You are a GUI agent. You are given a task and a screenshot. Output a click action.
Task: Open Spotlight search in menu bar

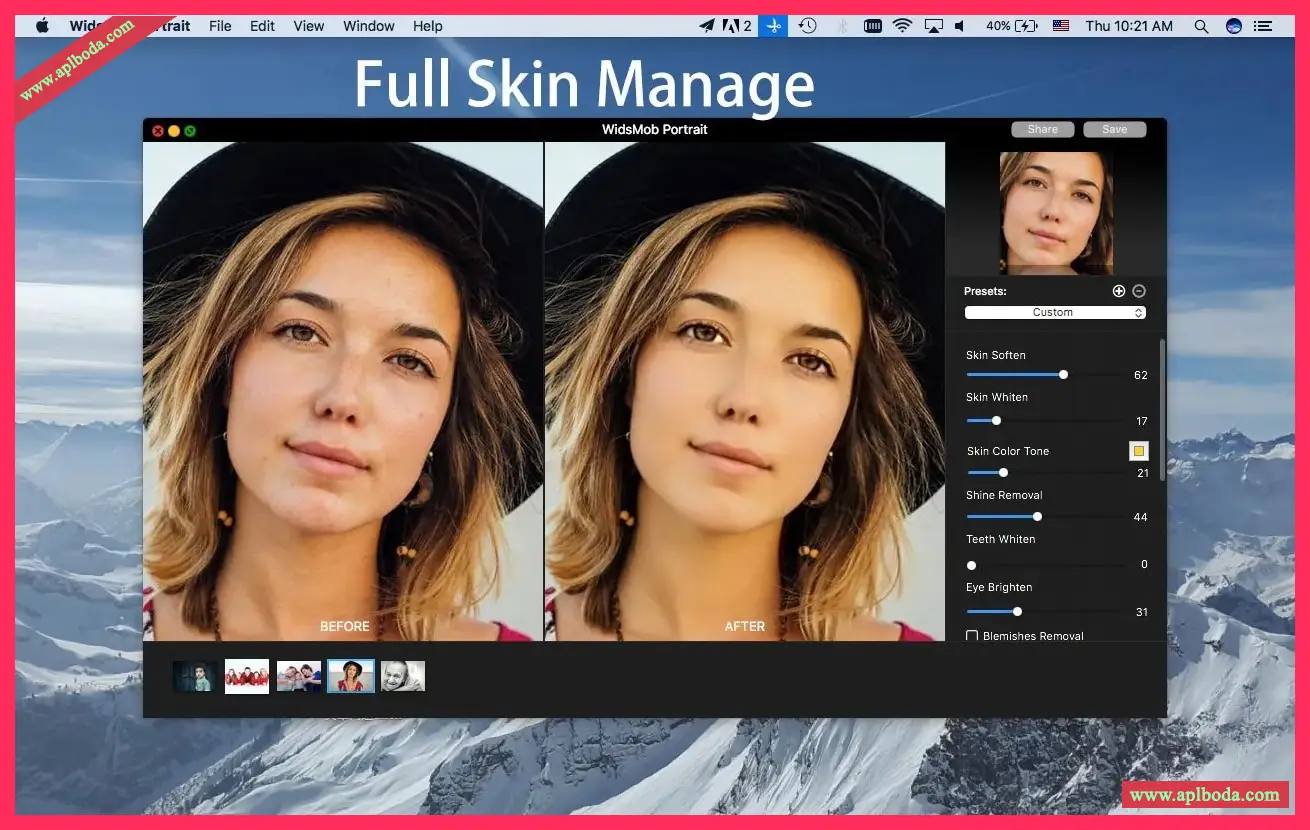tap(1201, 26)
